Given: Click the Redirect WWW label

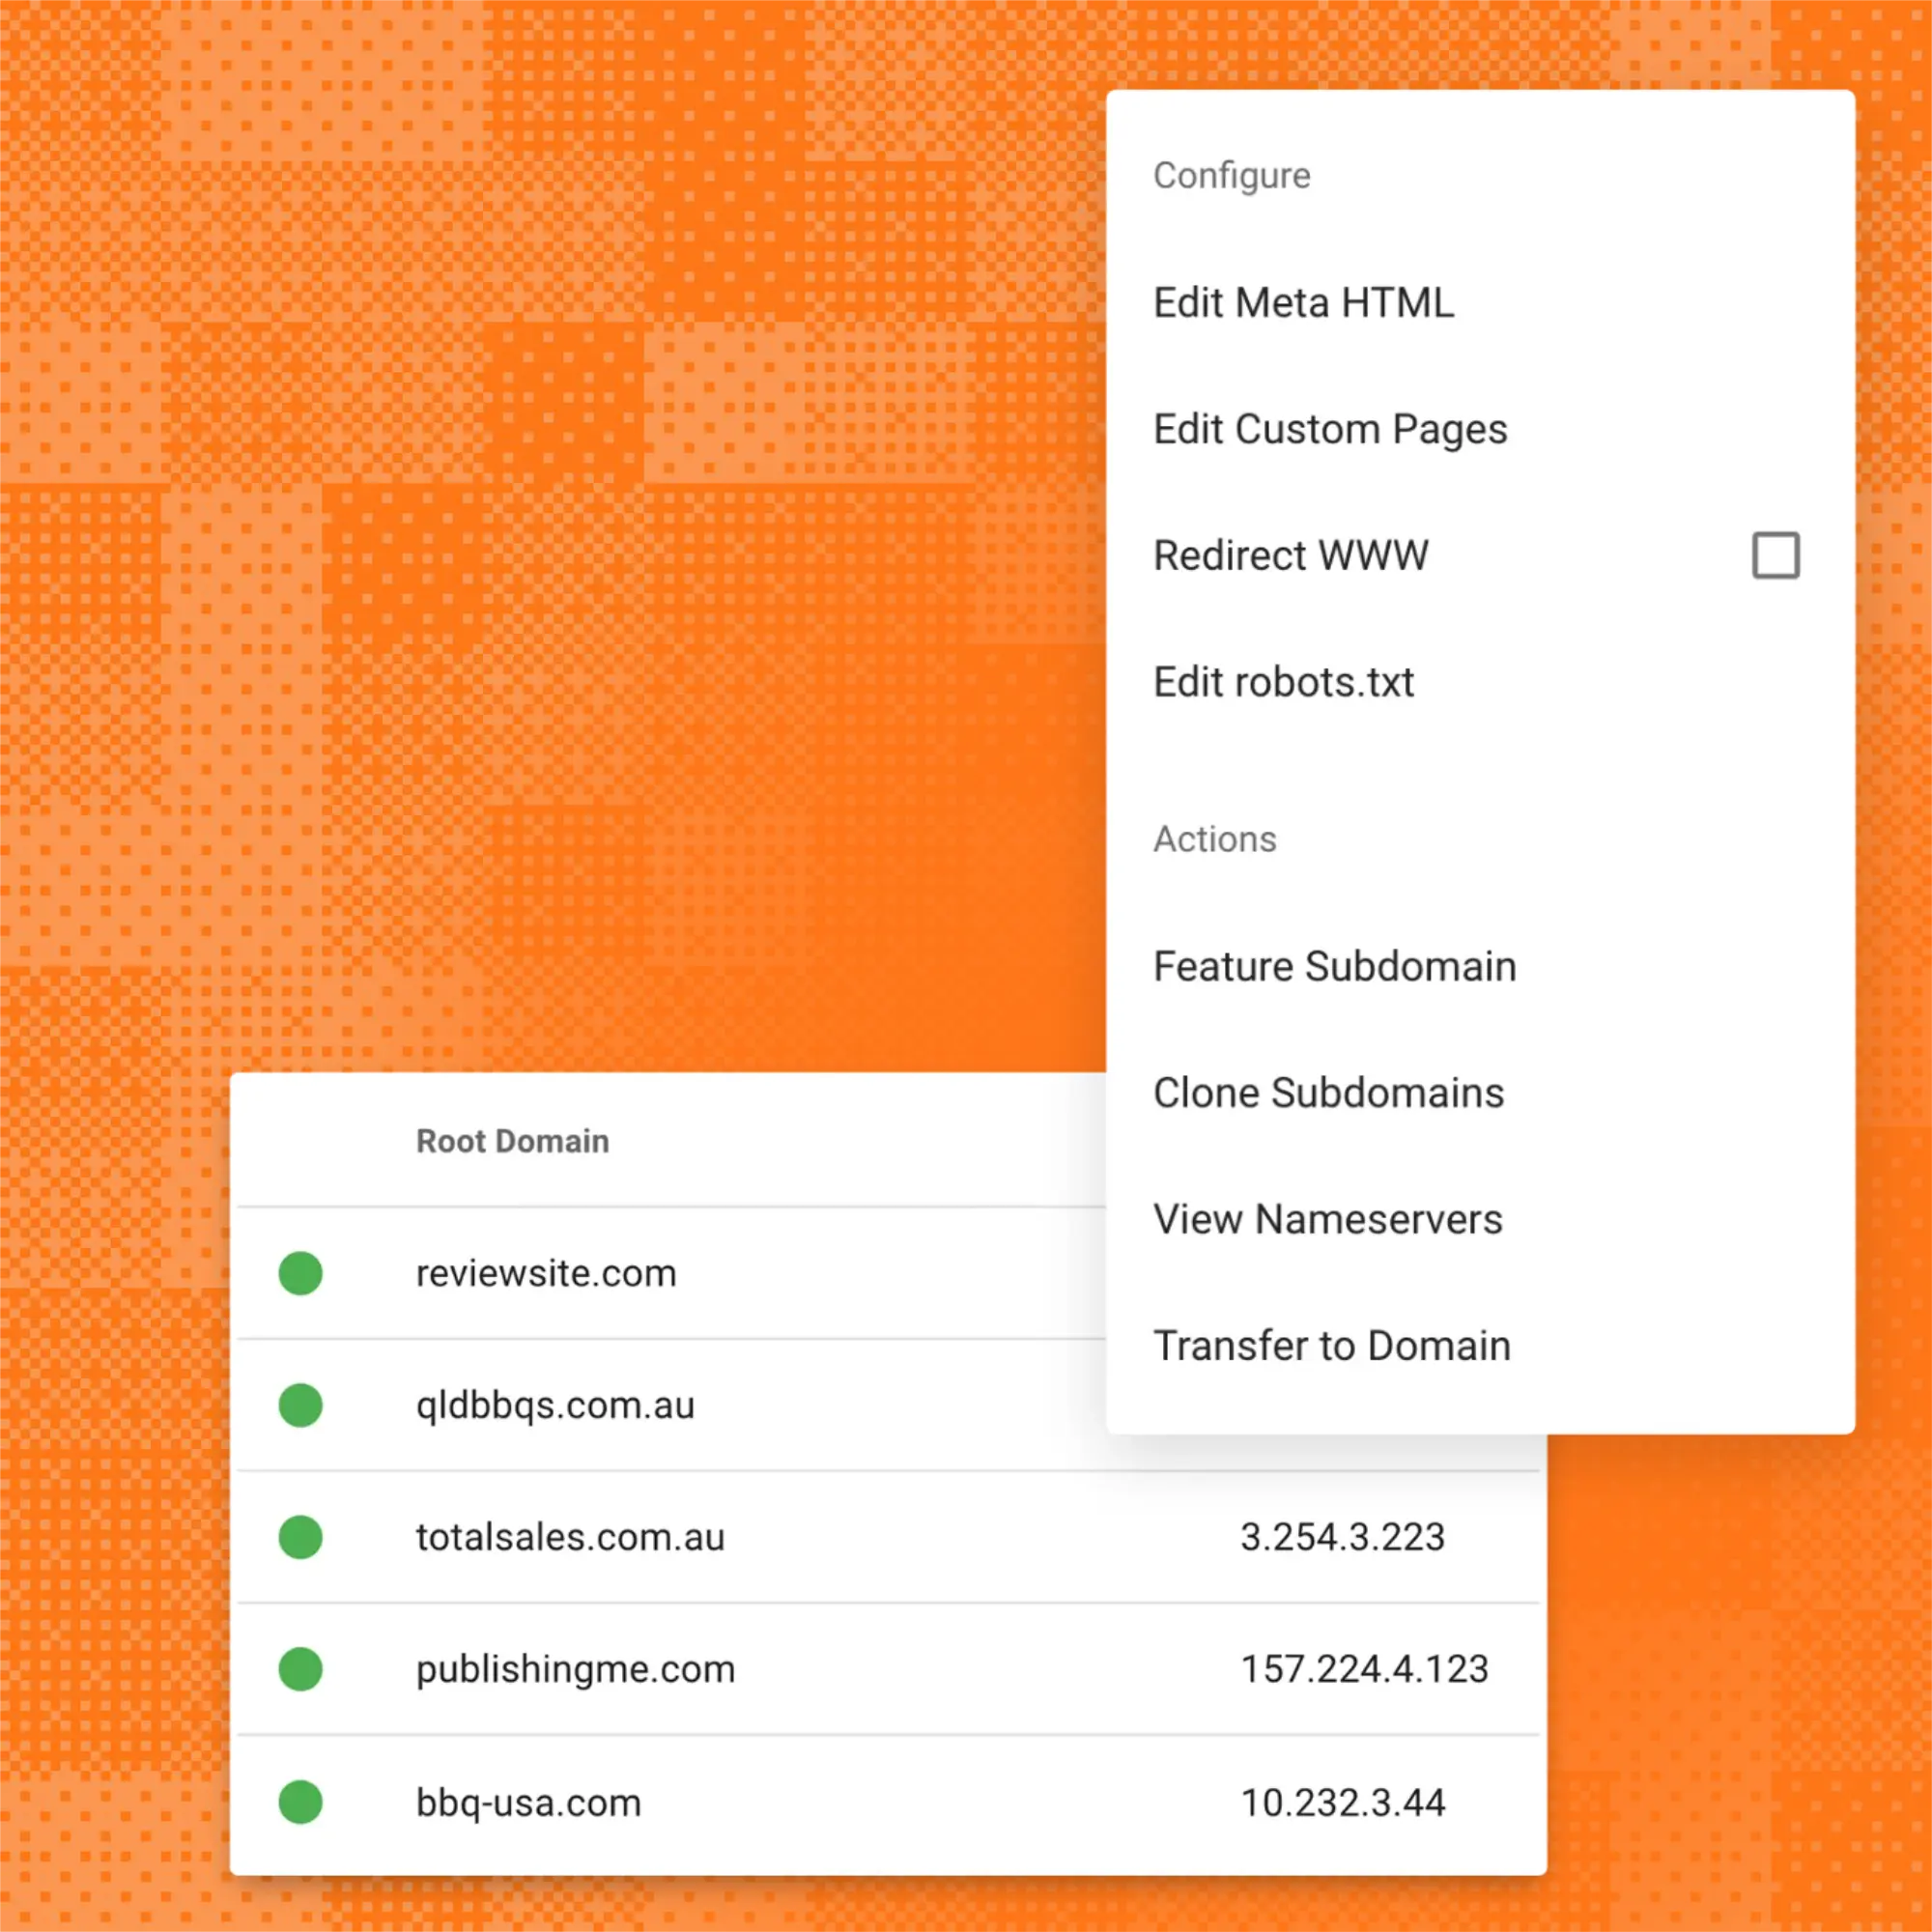Looking at the screenshot, I should 1290,555.
